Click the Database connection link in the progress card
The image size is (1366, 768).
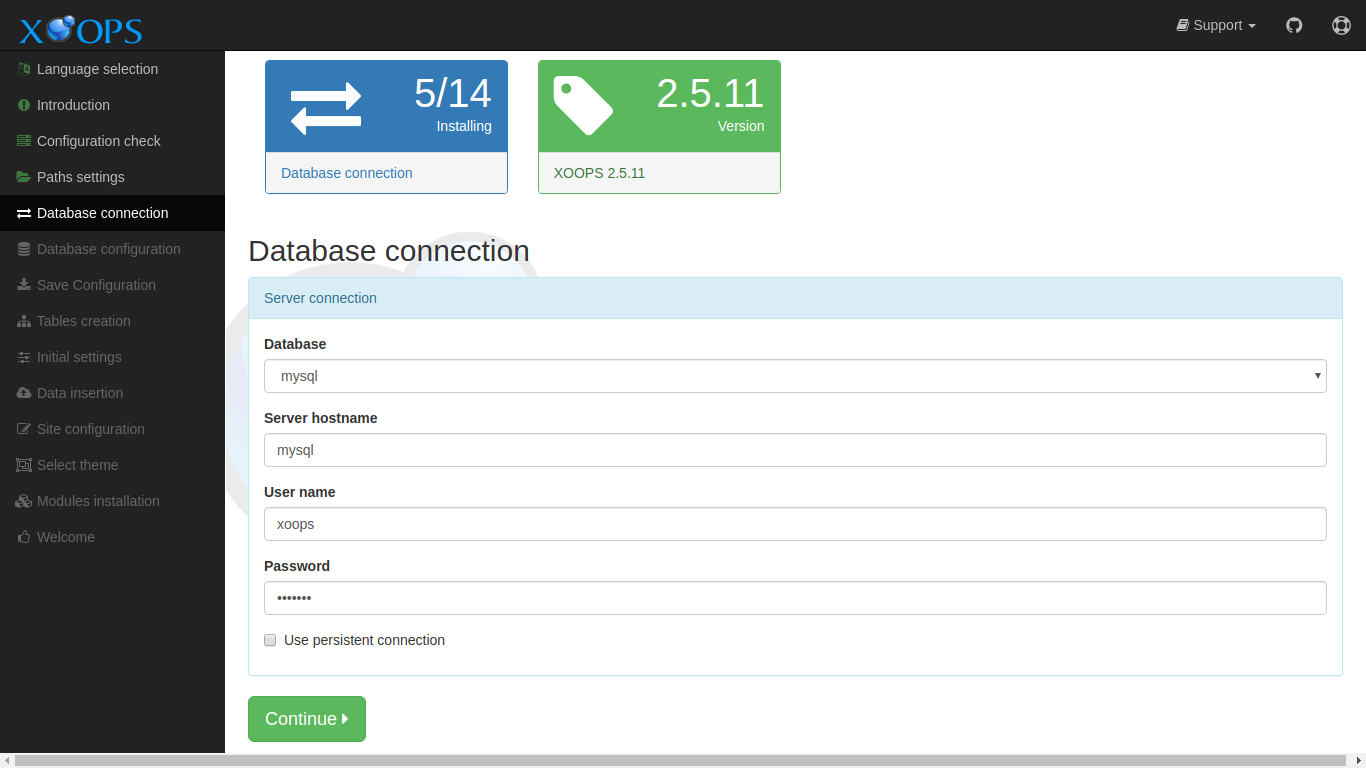pos(346,173)
